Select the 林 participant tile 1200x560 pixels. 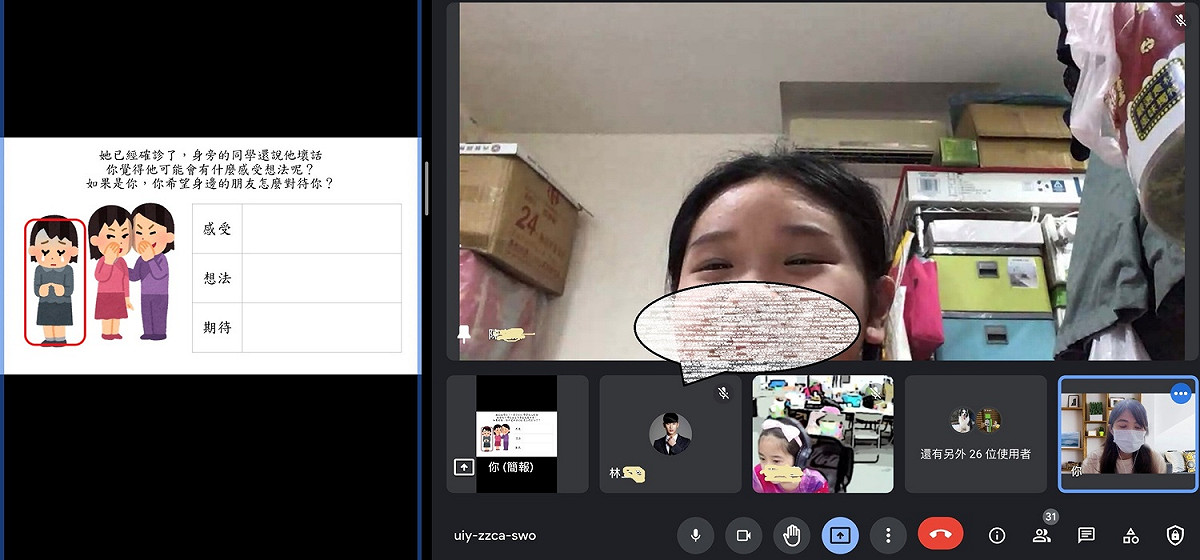point(670,434)
